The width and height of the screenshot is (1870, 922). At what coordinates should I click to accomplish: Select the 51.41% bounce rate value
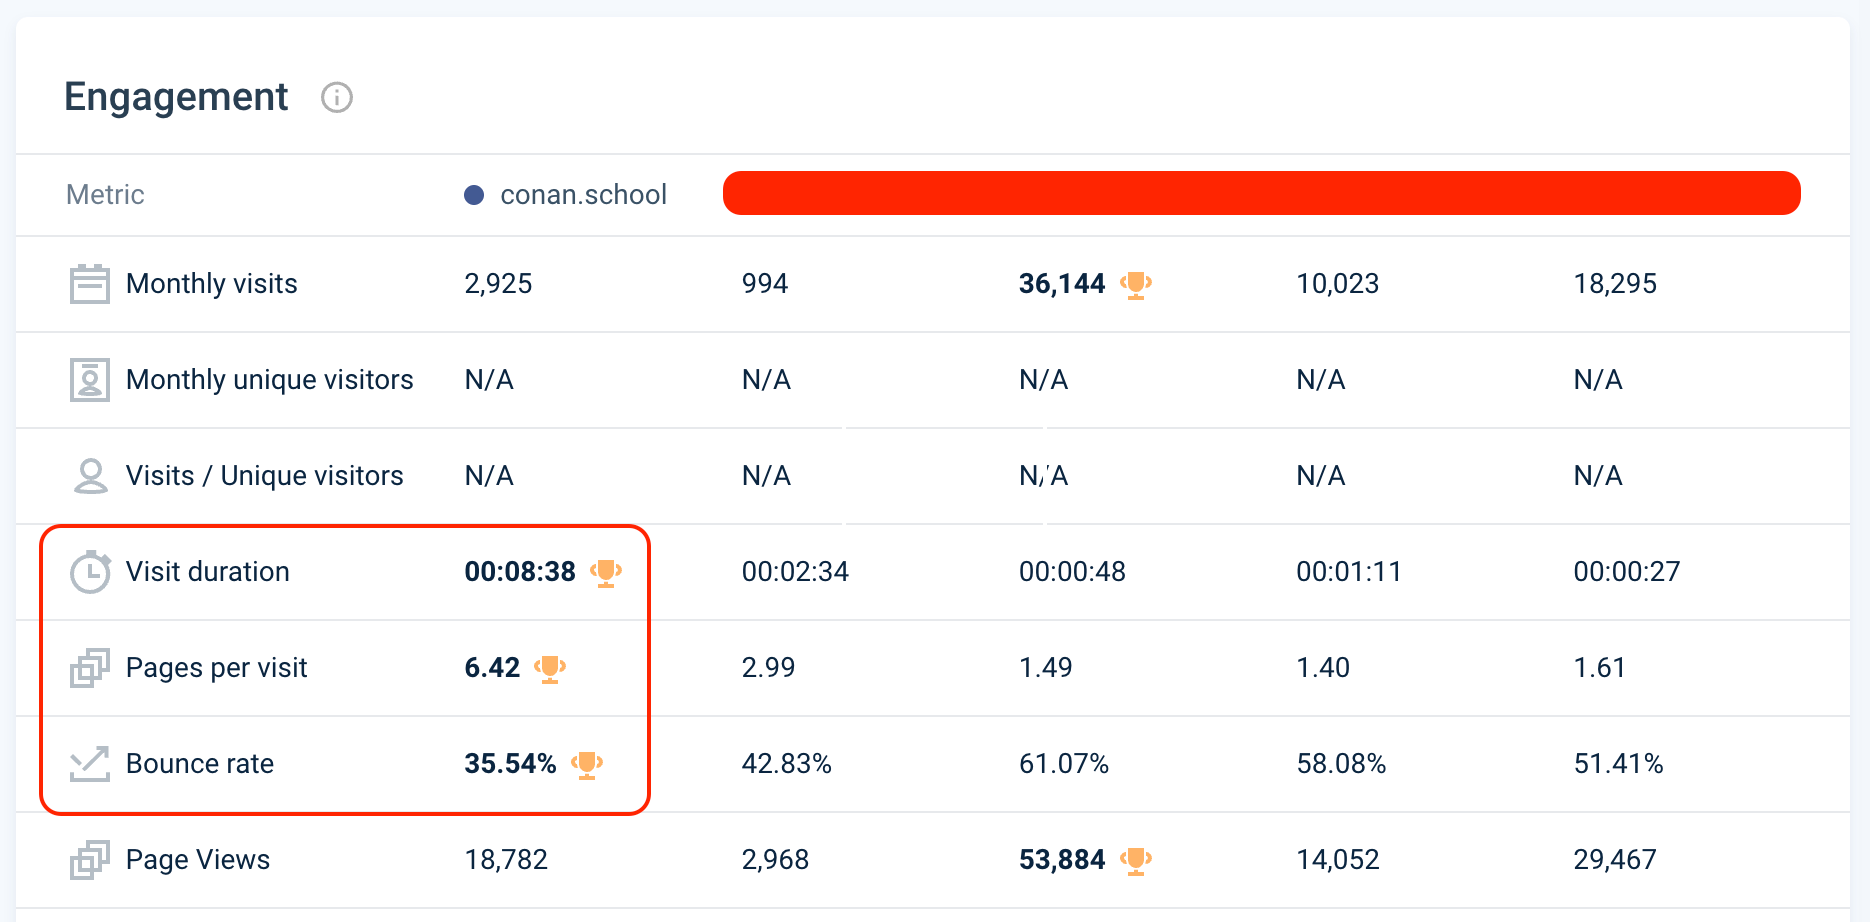1618,764
